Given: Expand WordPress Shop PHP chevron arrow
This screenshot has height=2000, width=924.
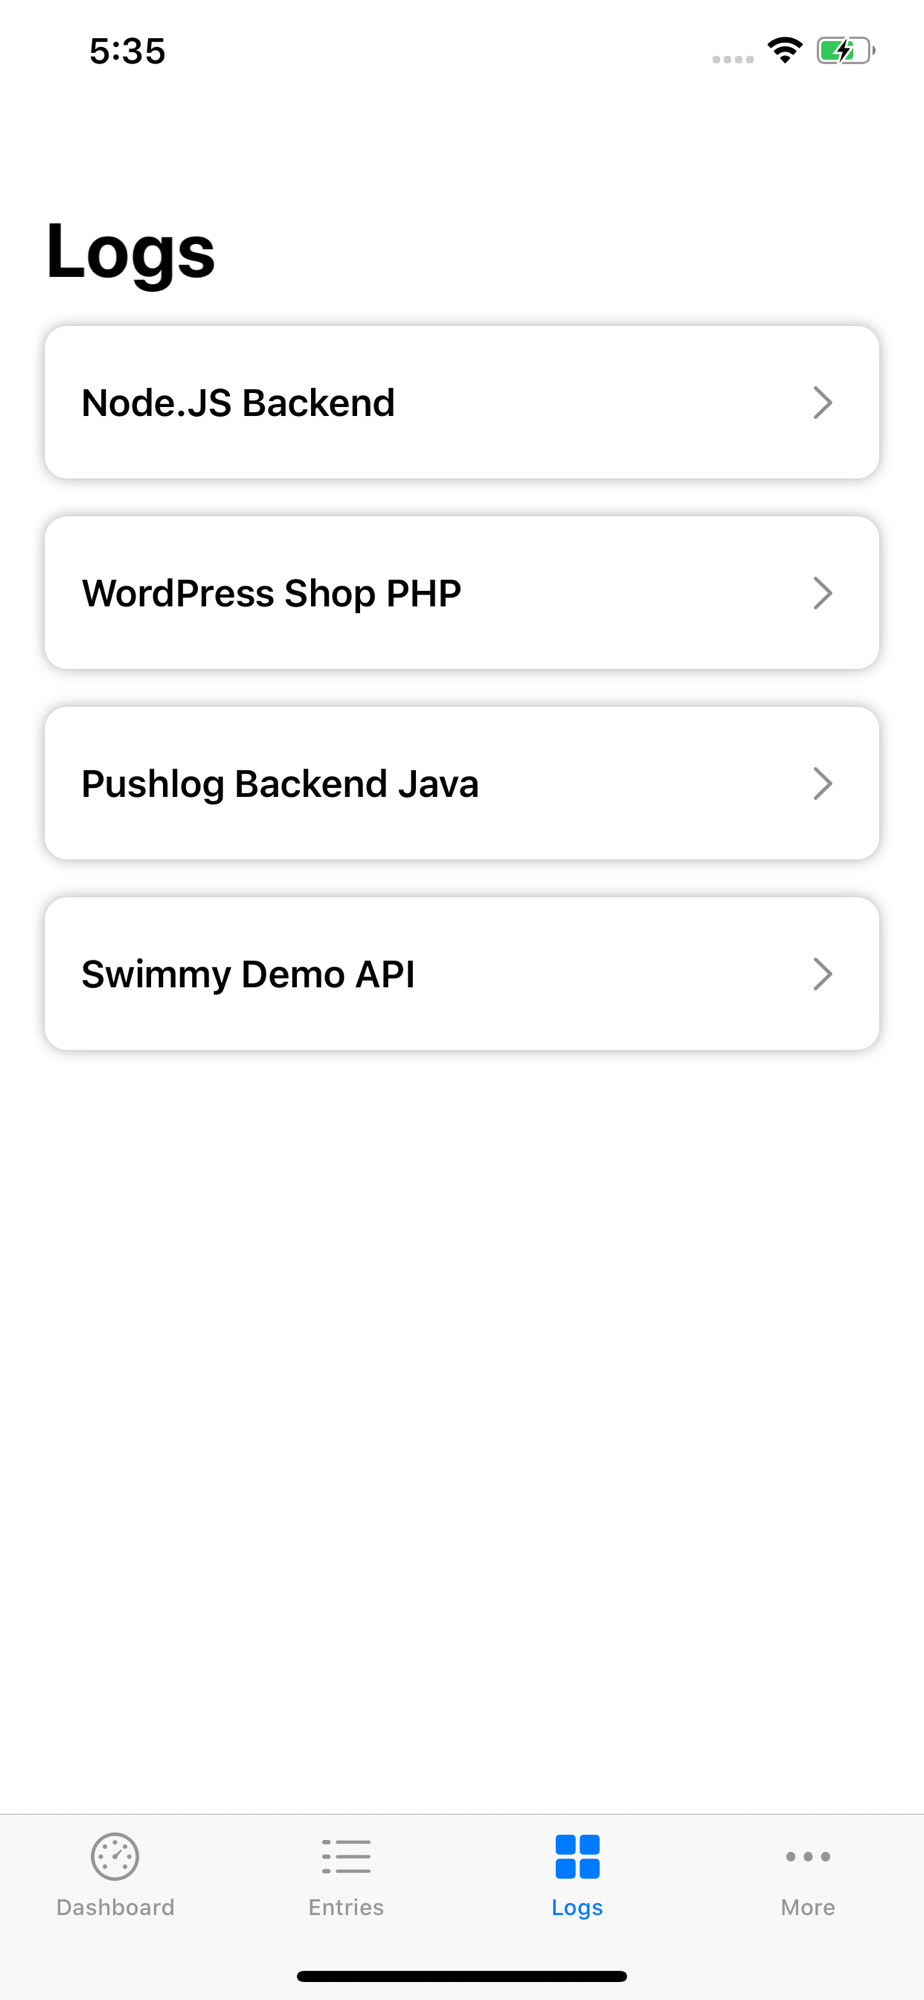Looking at the screenshot, I should tap(822, 593).
